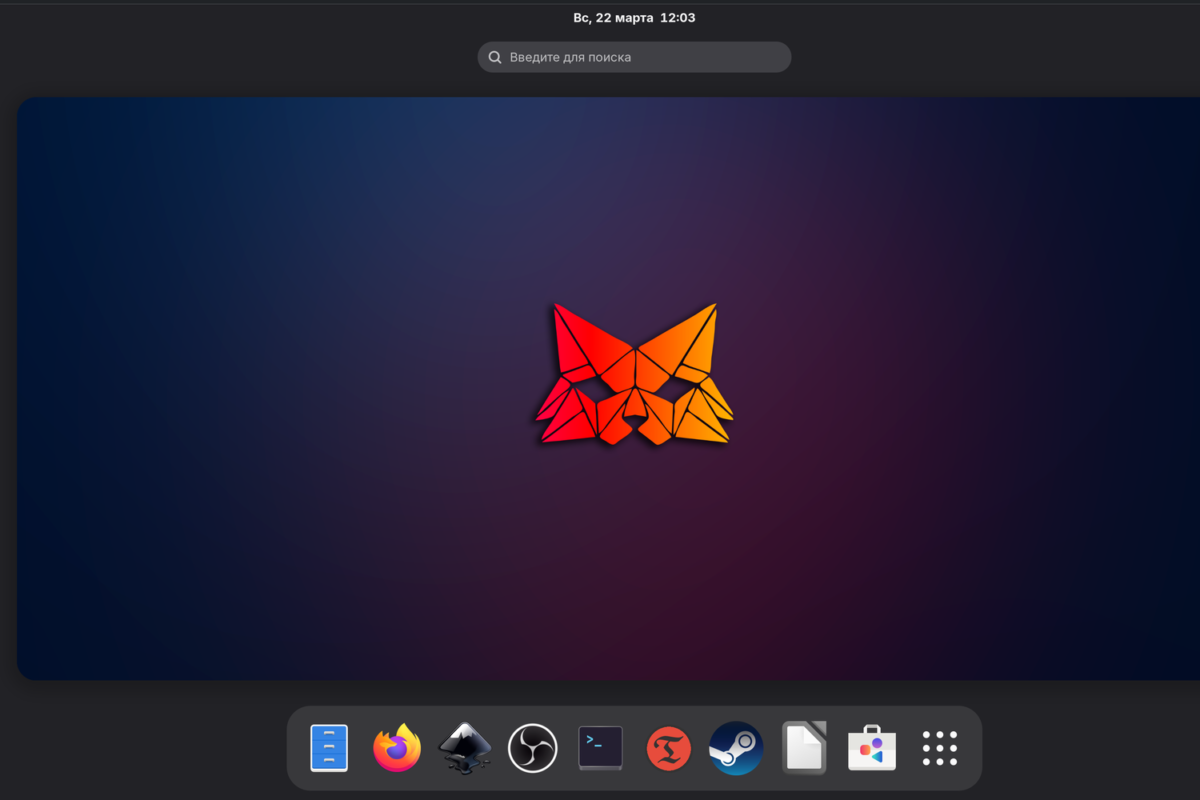
Task: Open the Software app store
Action: click(871, 747)
